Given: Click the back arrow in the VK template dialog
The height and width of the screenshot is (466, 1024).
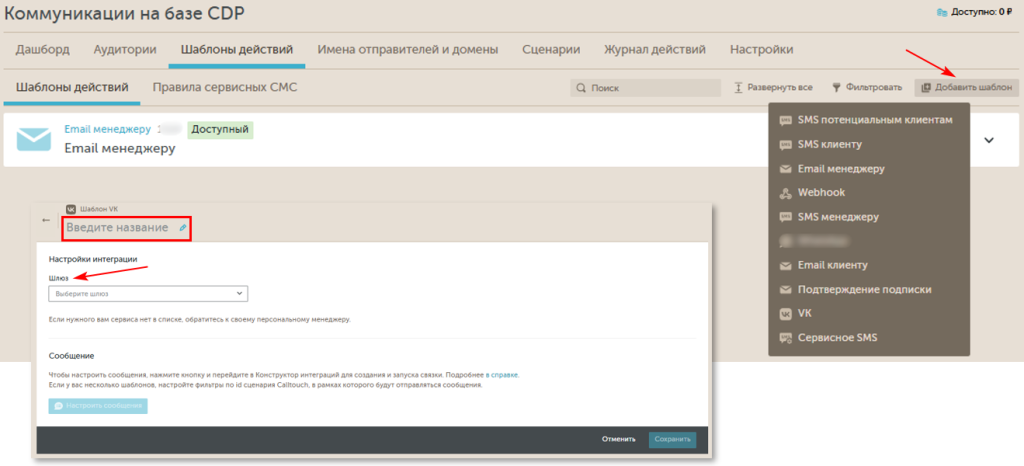Looking at the screenshot, I should pyautogui.click(x=46, y=220).
